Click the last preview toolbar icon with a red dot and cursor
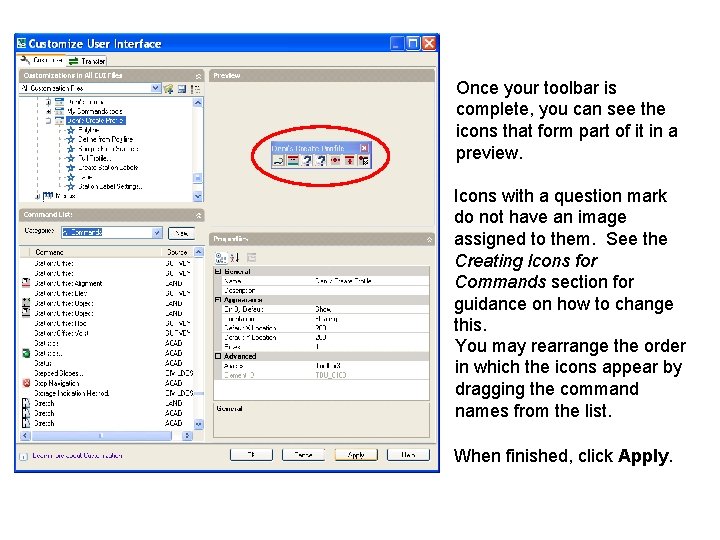 [364, 161]
